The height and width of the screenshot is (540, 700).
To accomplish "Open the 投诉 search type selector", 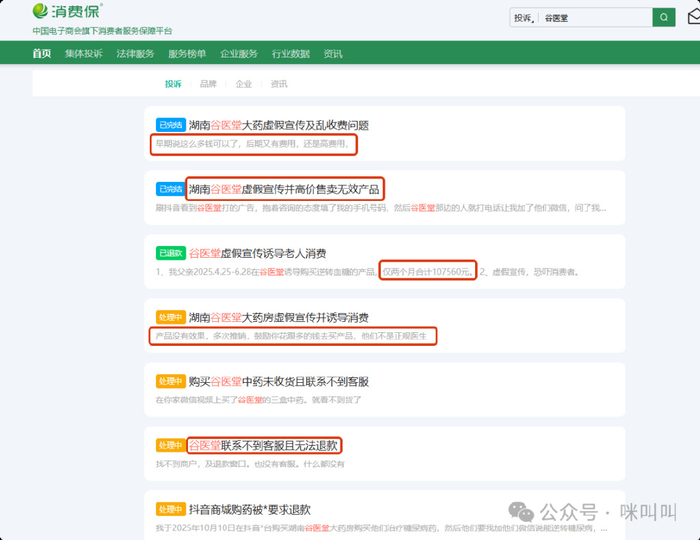I will 524,18.
